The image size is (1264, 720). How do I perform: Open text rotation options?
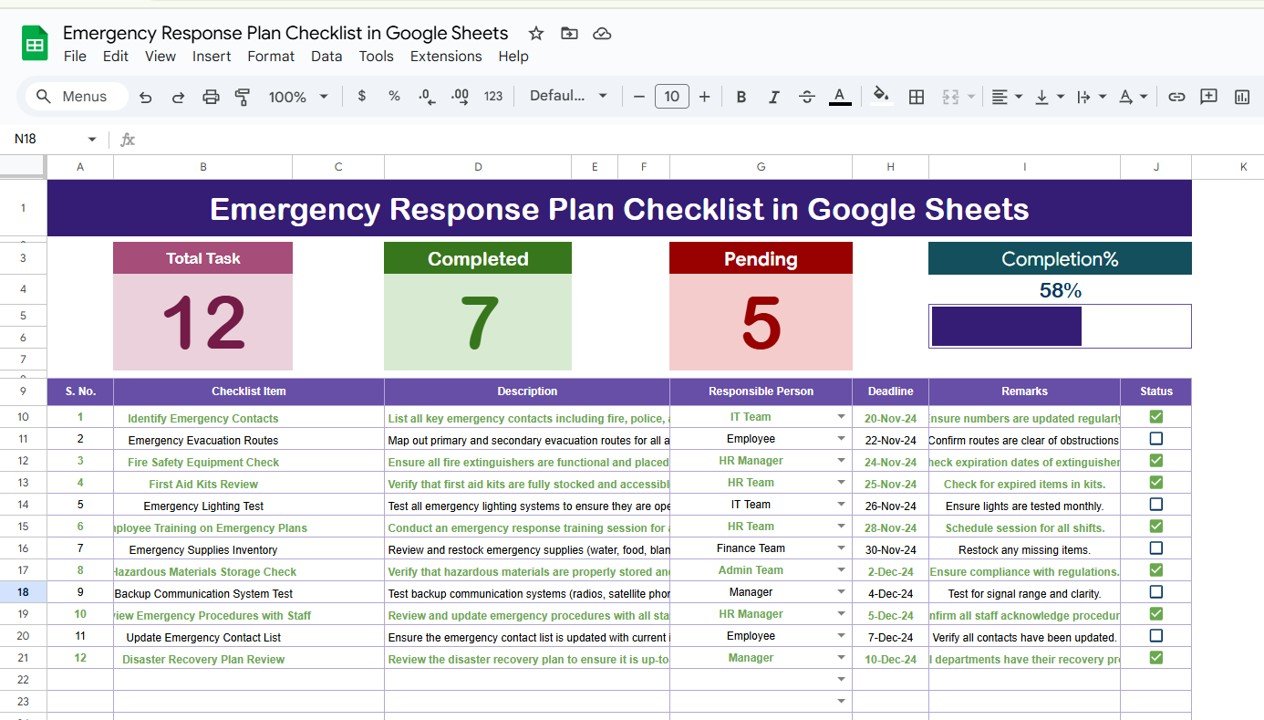point(1133,96)
